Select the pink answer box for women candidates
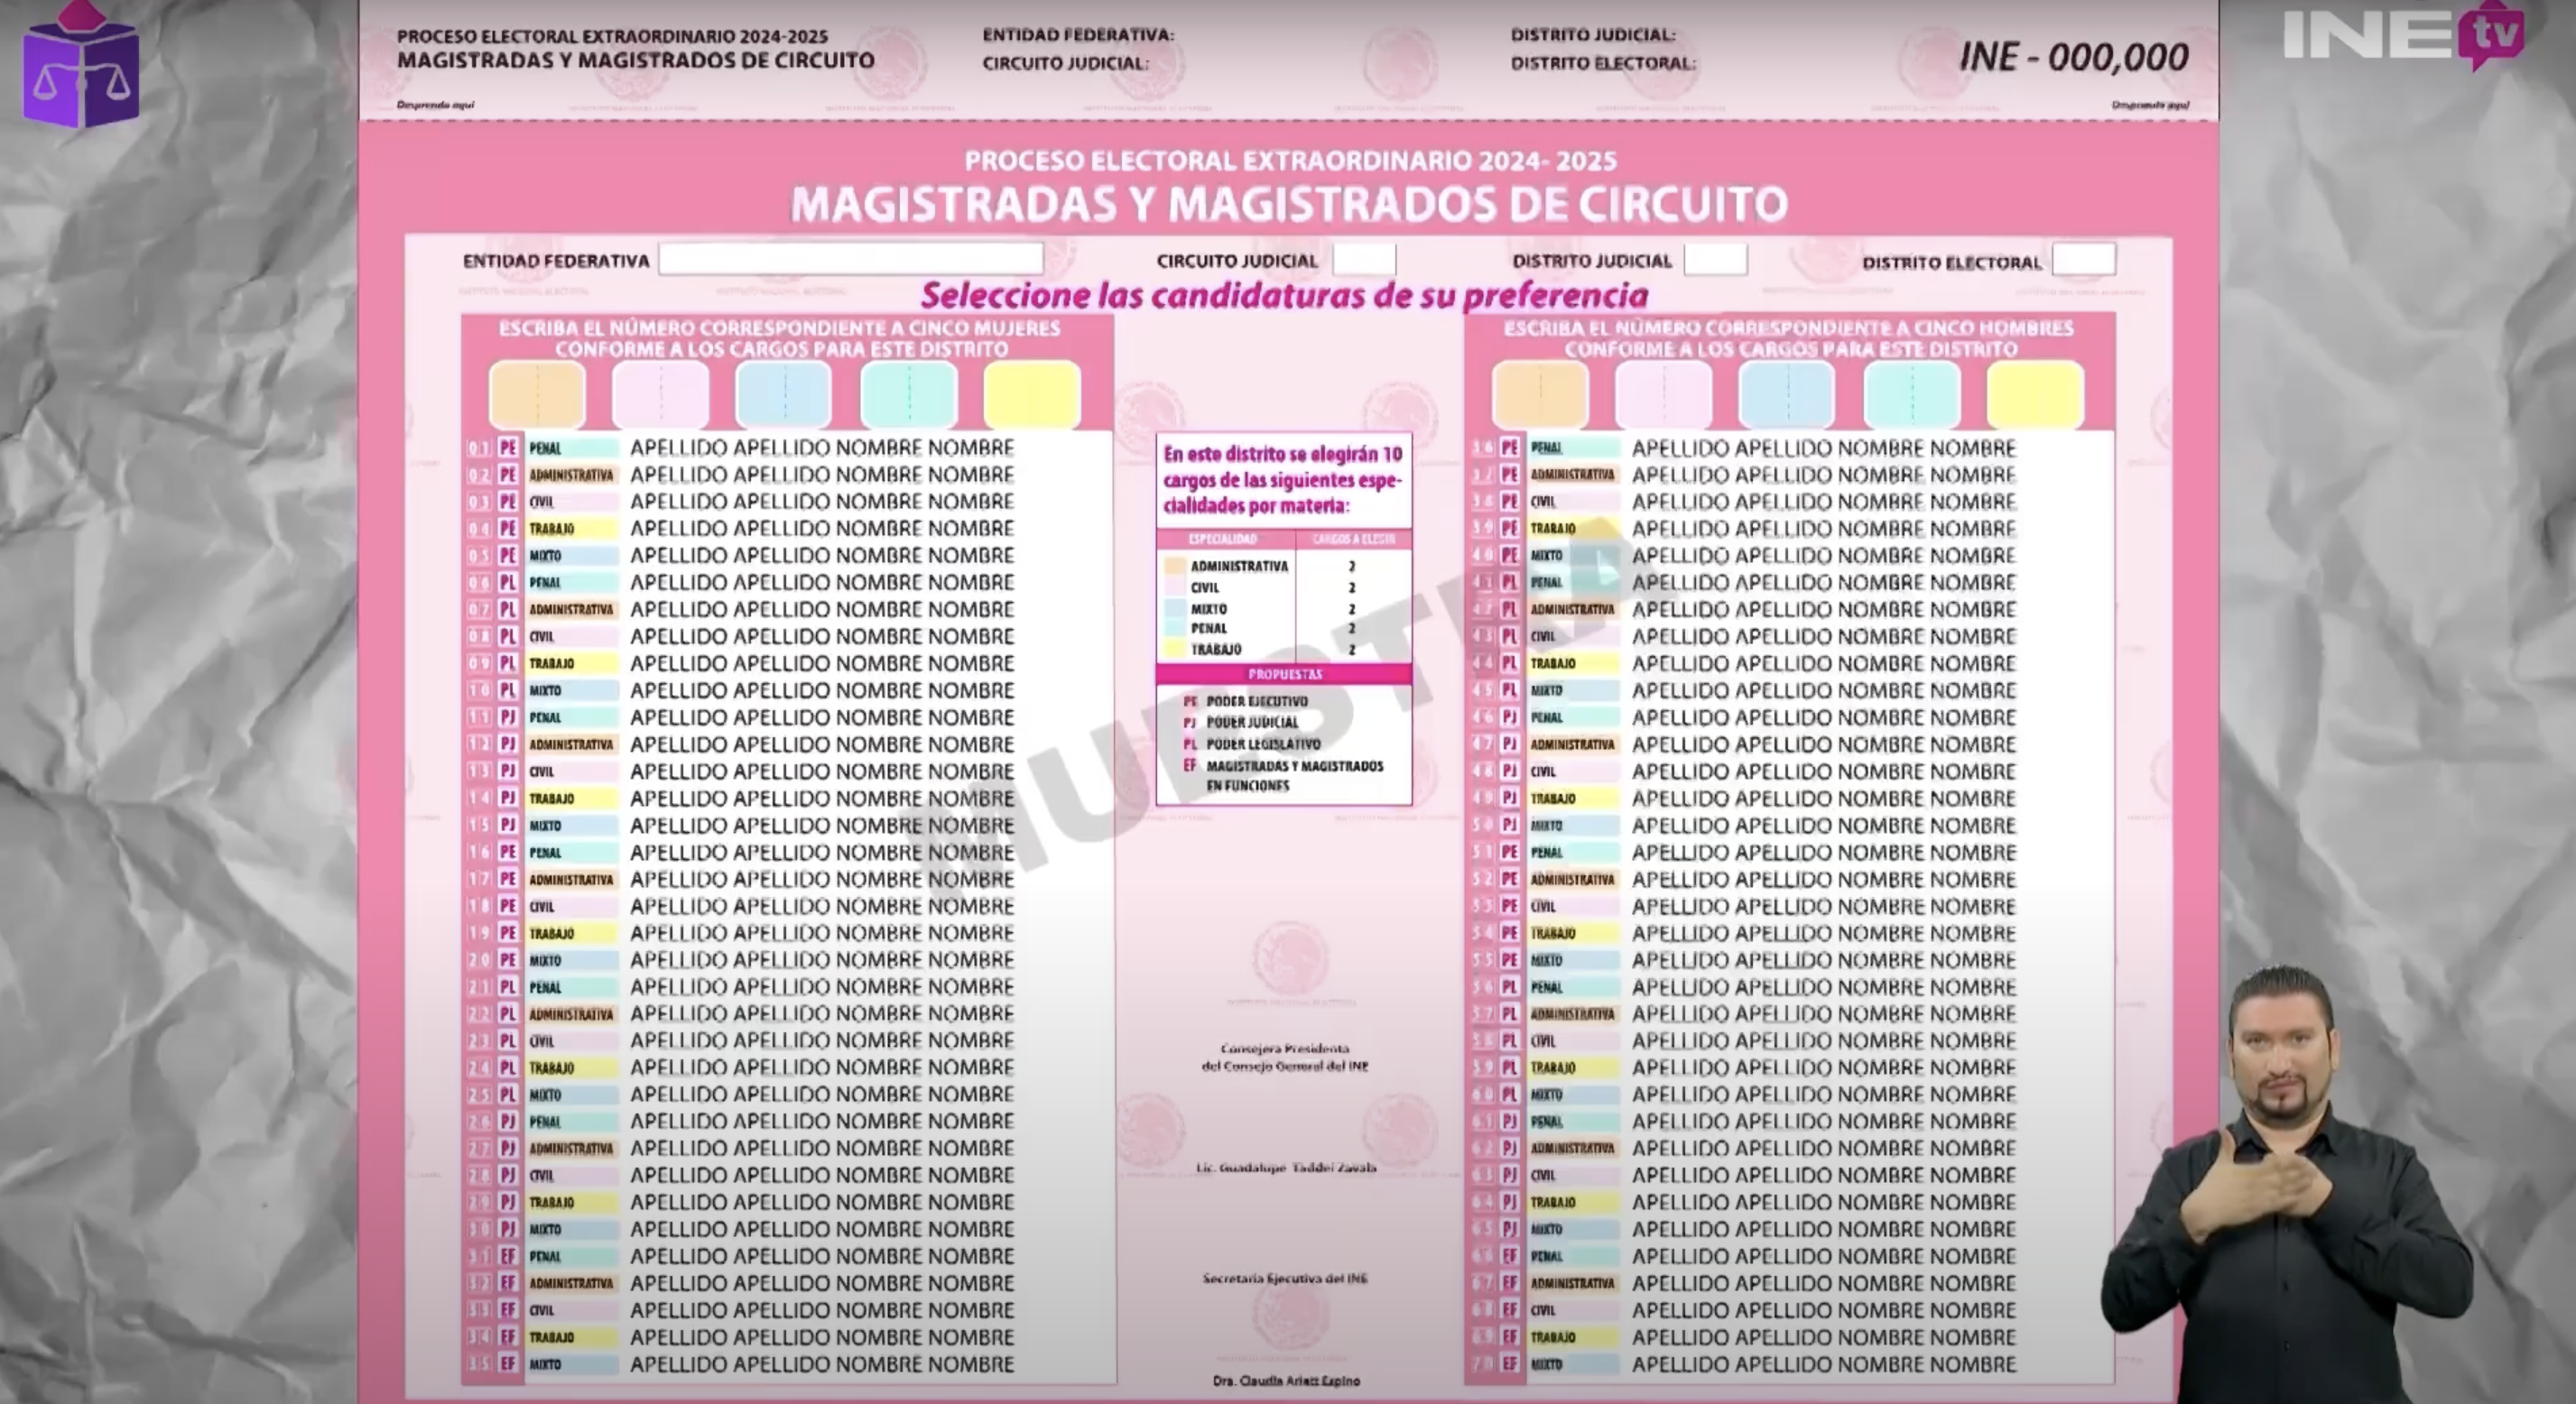Viewport: 2576px width, 1404px height. click(661, 394)
